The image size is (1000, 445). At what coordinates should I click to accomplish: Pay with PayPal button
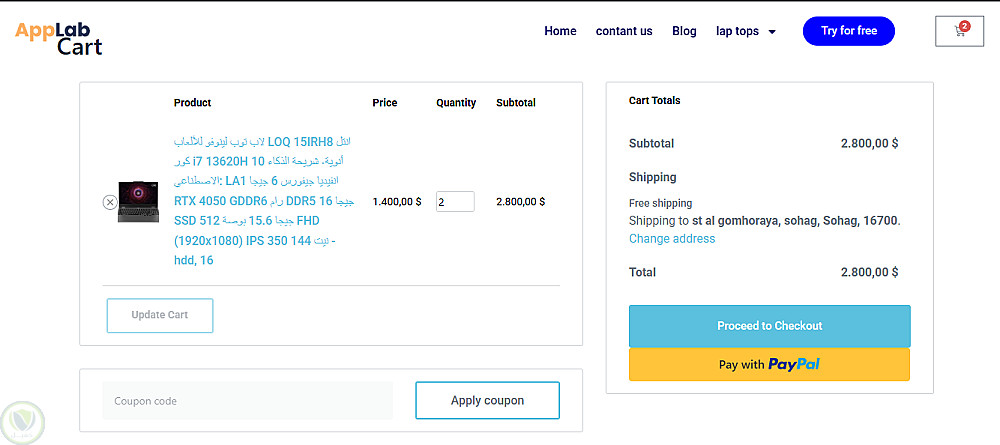click(769, 365)
